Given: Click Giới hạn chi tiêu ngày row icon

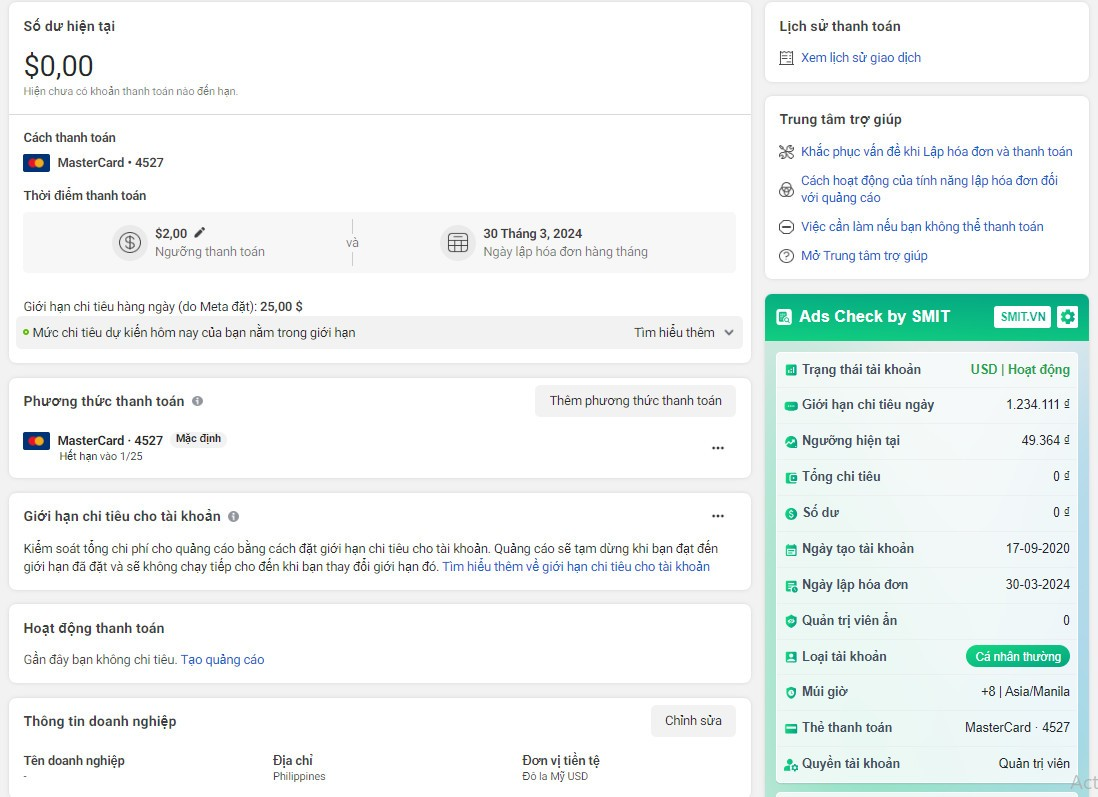Looking at the screenshot, I should point(791,406).
